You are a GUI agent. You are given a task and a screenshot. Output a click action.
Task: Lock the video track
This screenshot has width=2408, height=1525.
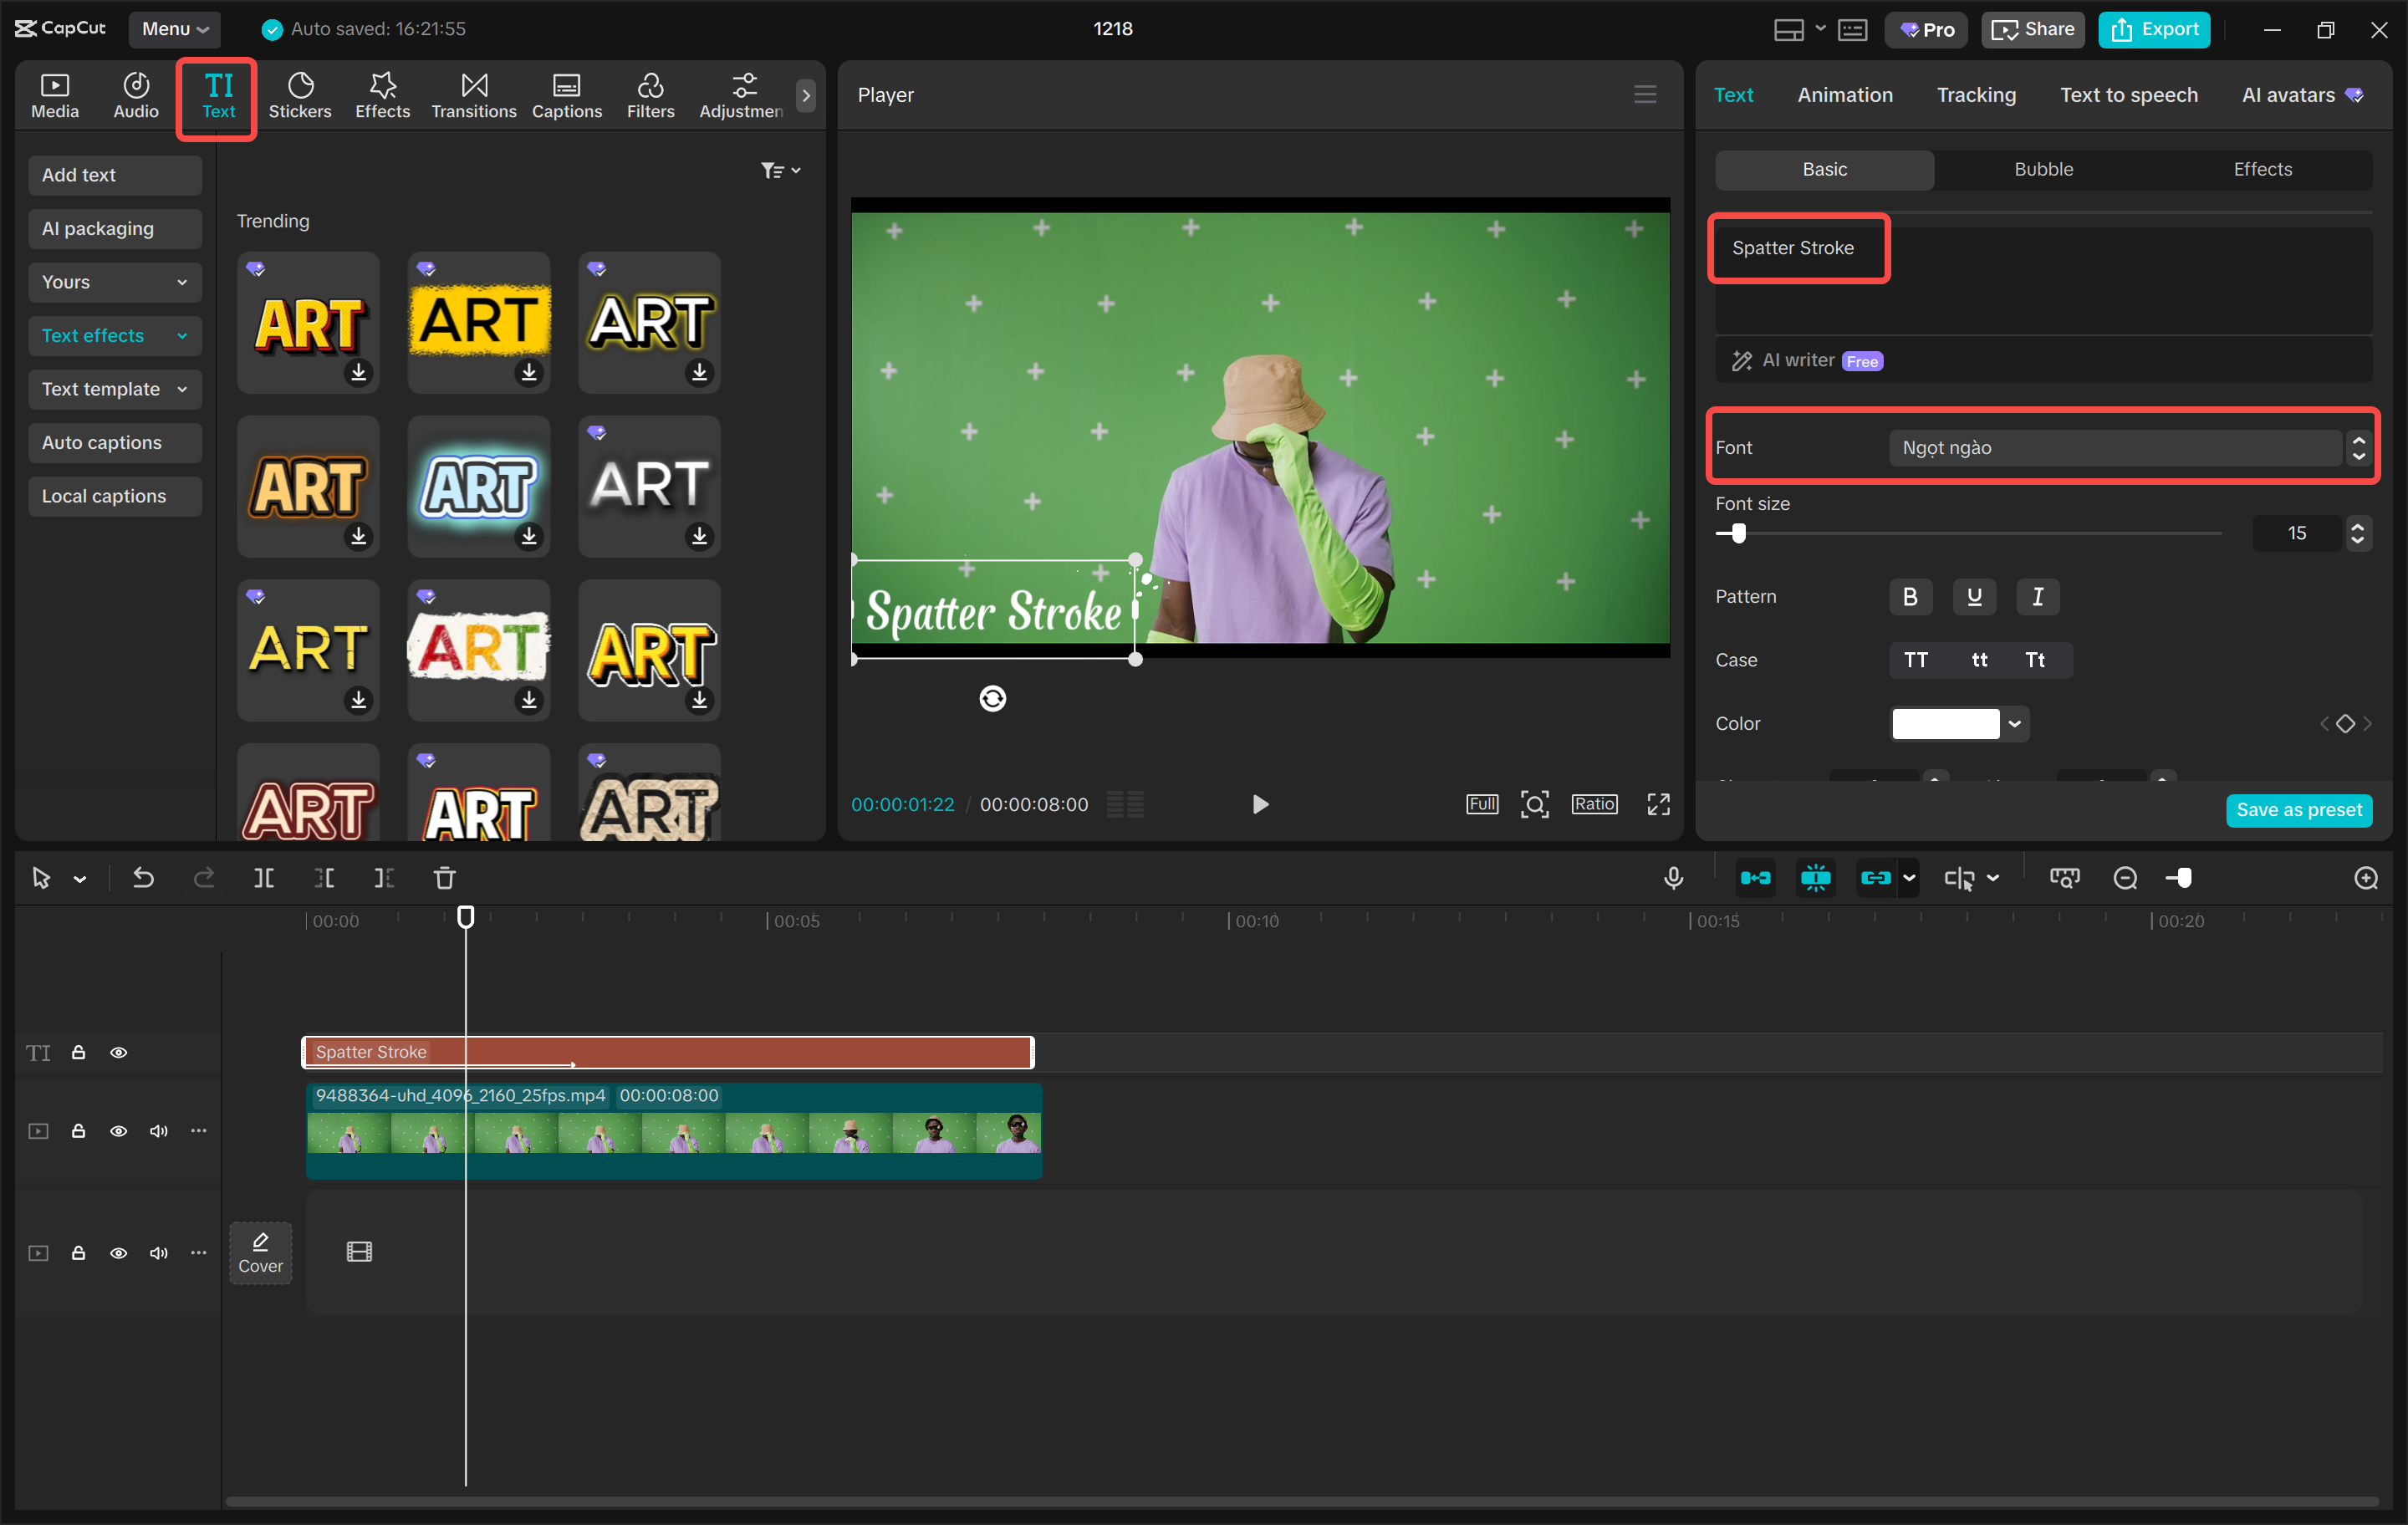click(x=79, y=1131)
